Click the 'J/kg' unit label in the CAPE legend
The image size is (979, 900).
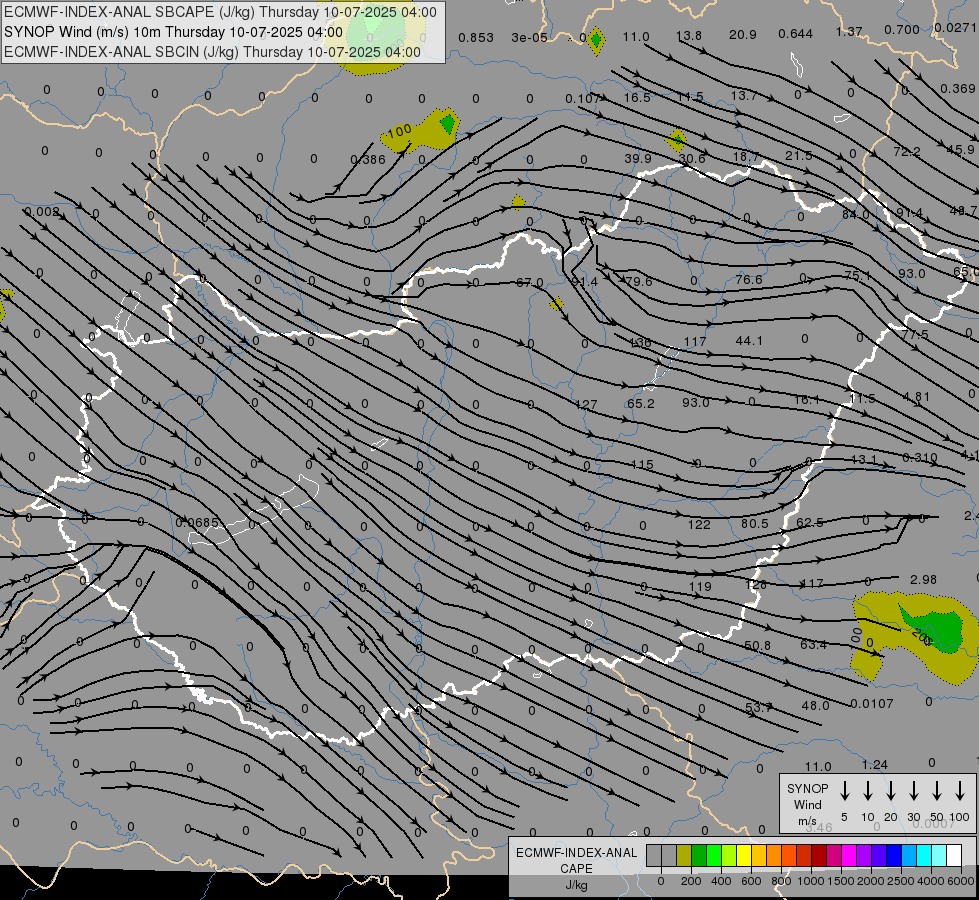coord(576,885)
